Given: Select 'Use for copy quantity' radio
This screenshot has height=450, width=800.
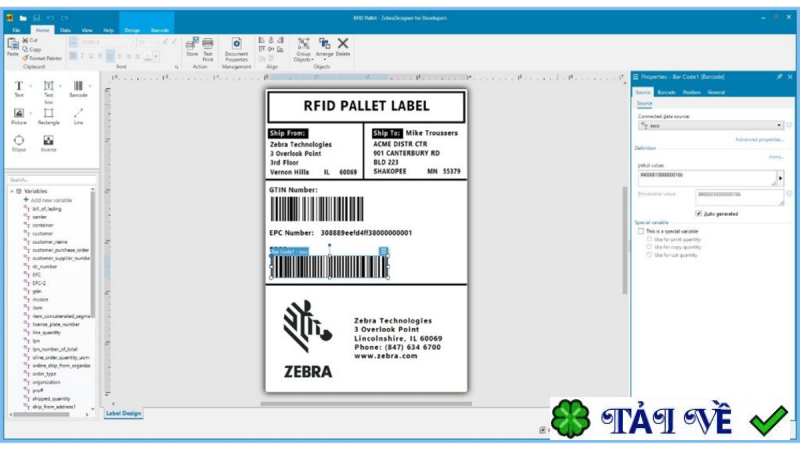Looking at the screenshot, I should (x=649, y=247).
